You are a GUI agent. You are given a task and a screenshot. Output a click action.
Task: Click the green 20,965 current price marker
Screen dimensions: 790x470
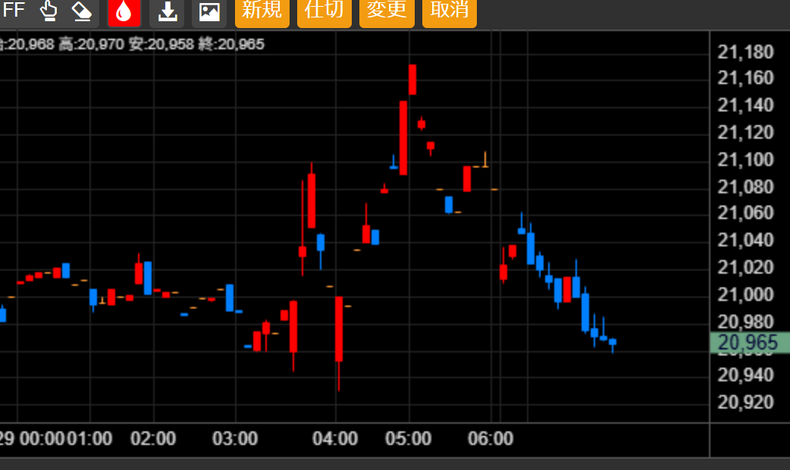click(x=749, y=343)
